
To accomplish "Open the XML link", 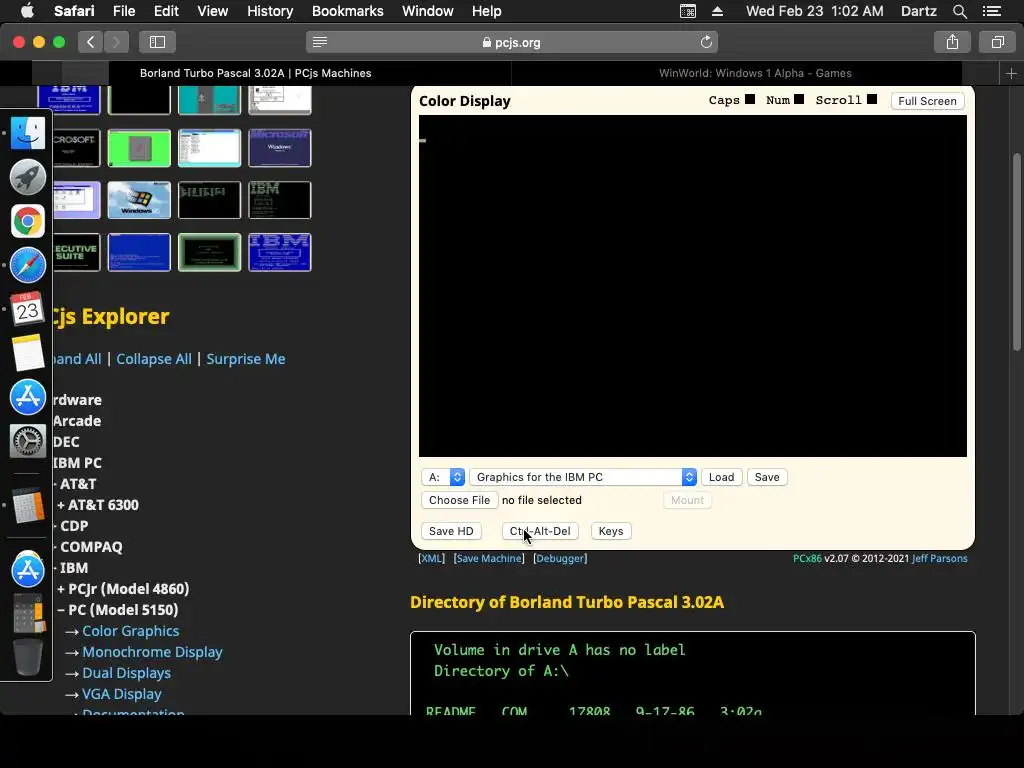I will coord(431,558).
